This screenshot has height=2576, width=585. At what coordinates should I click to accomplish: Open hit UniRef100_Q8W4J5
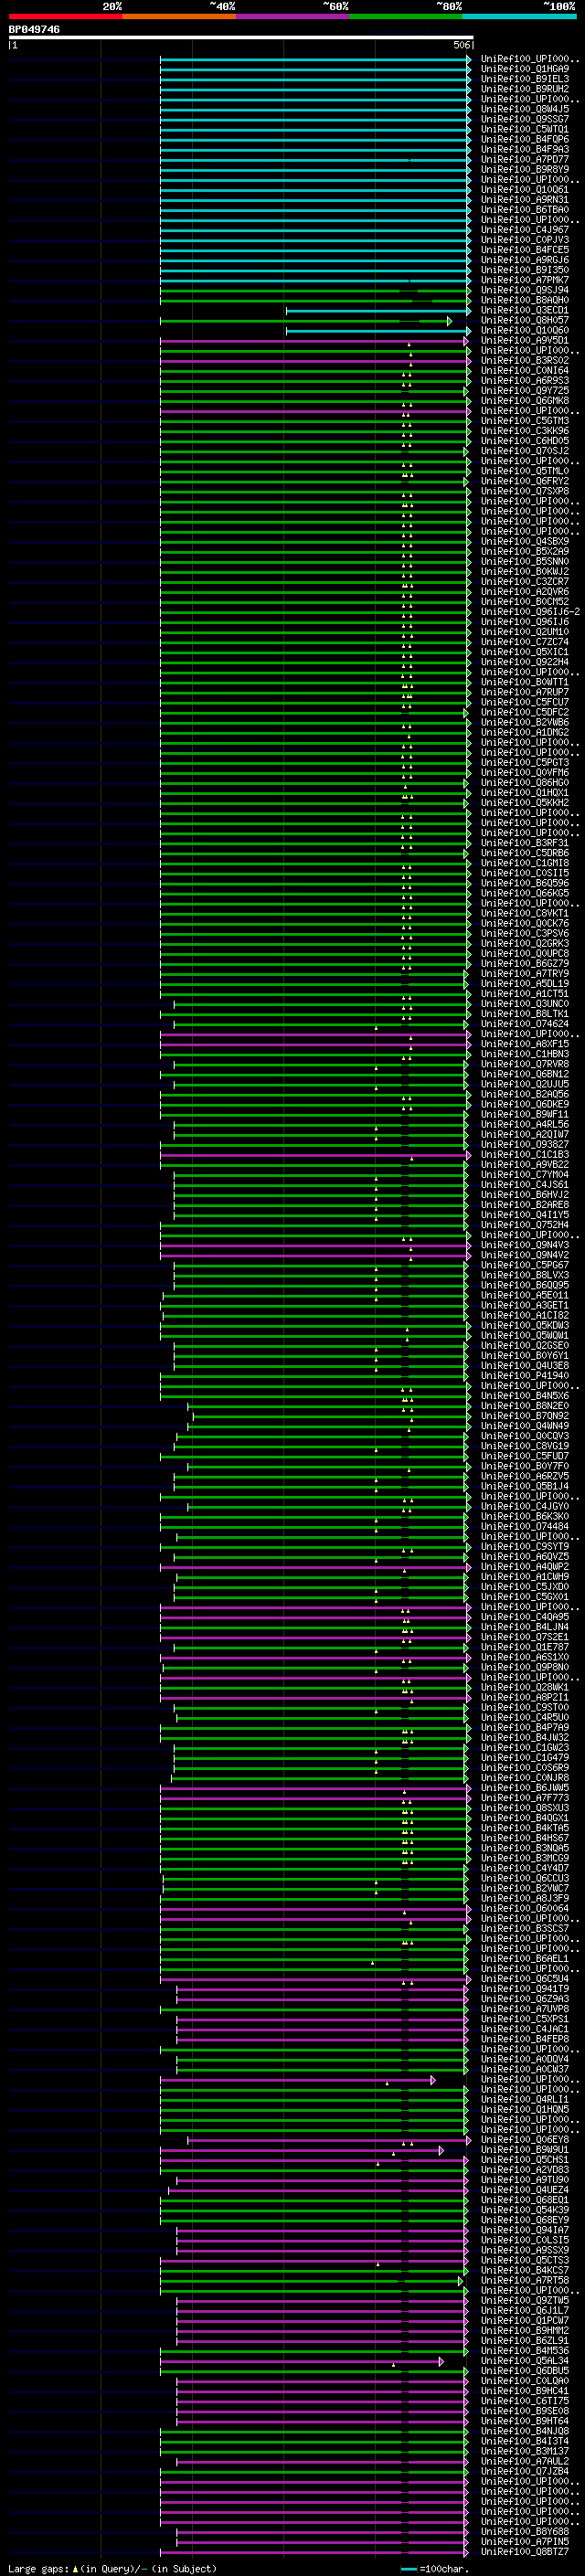pos(525,109)
